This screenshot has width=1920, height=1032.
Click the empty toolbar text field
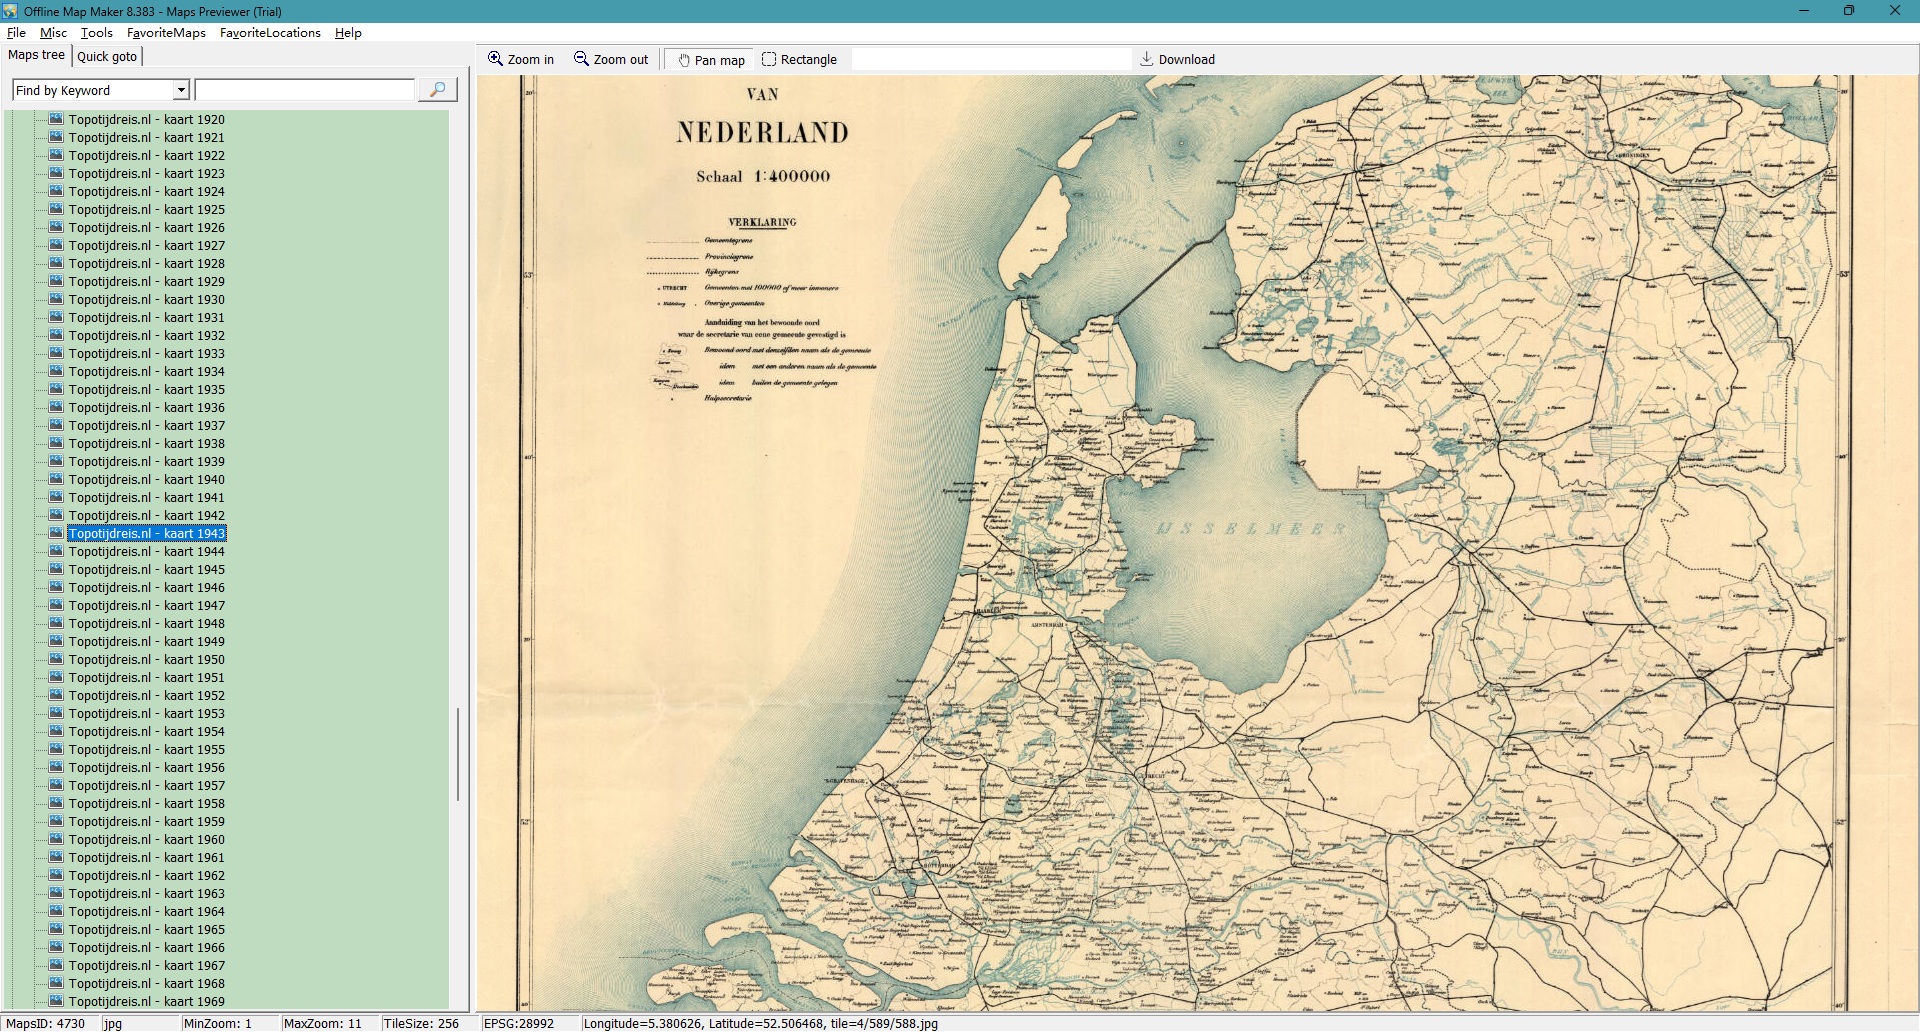(x=990, y=59)
